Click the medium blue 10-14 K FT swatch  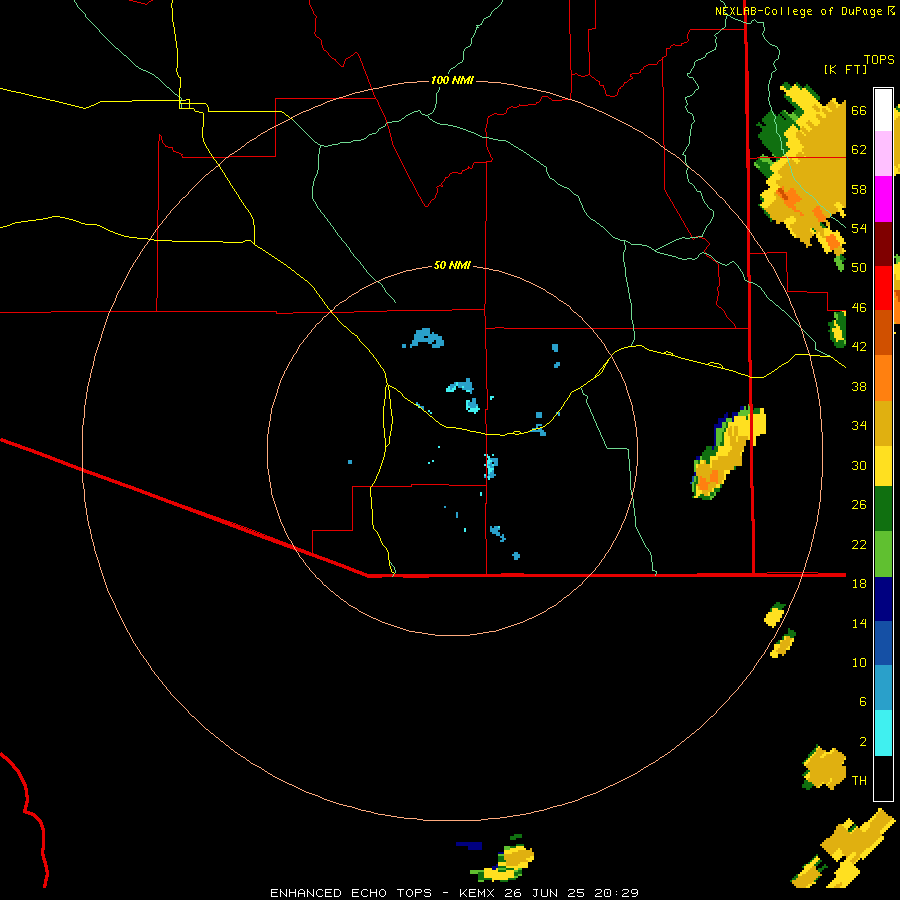883,643
